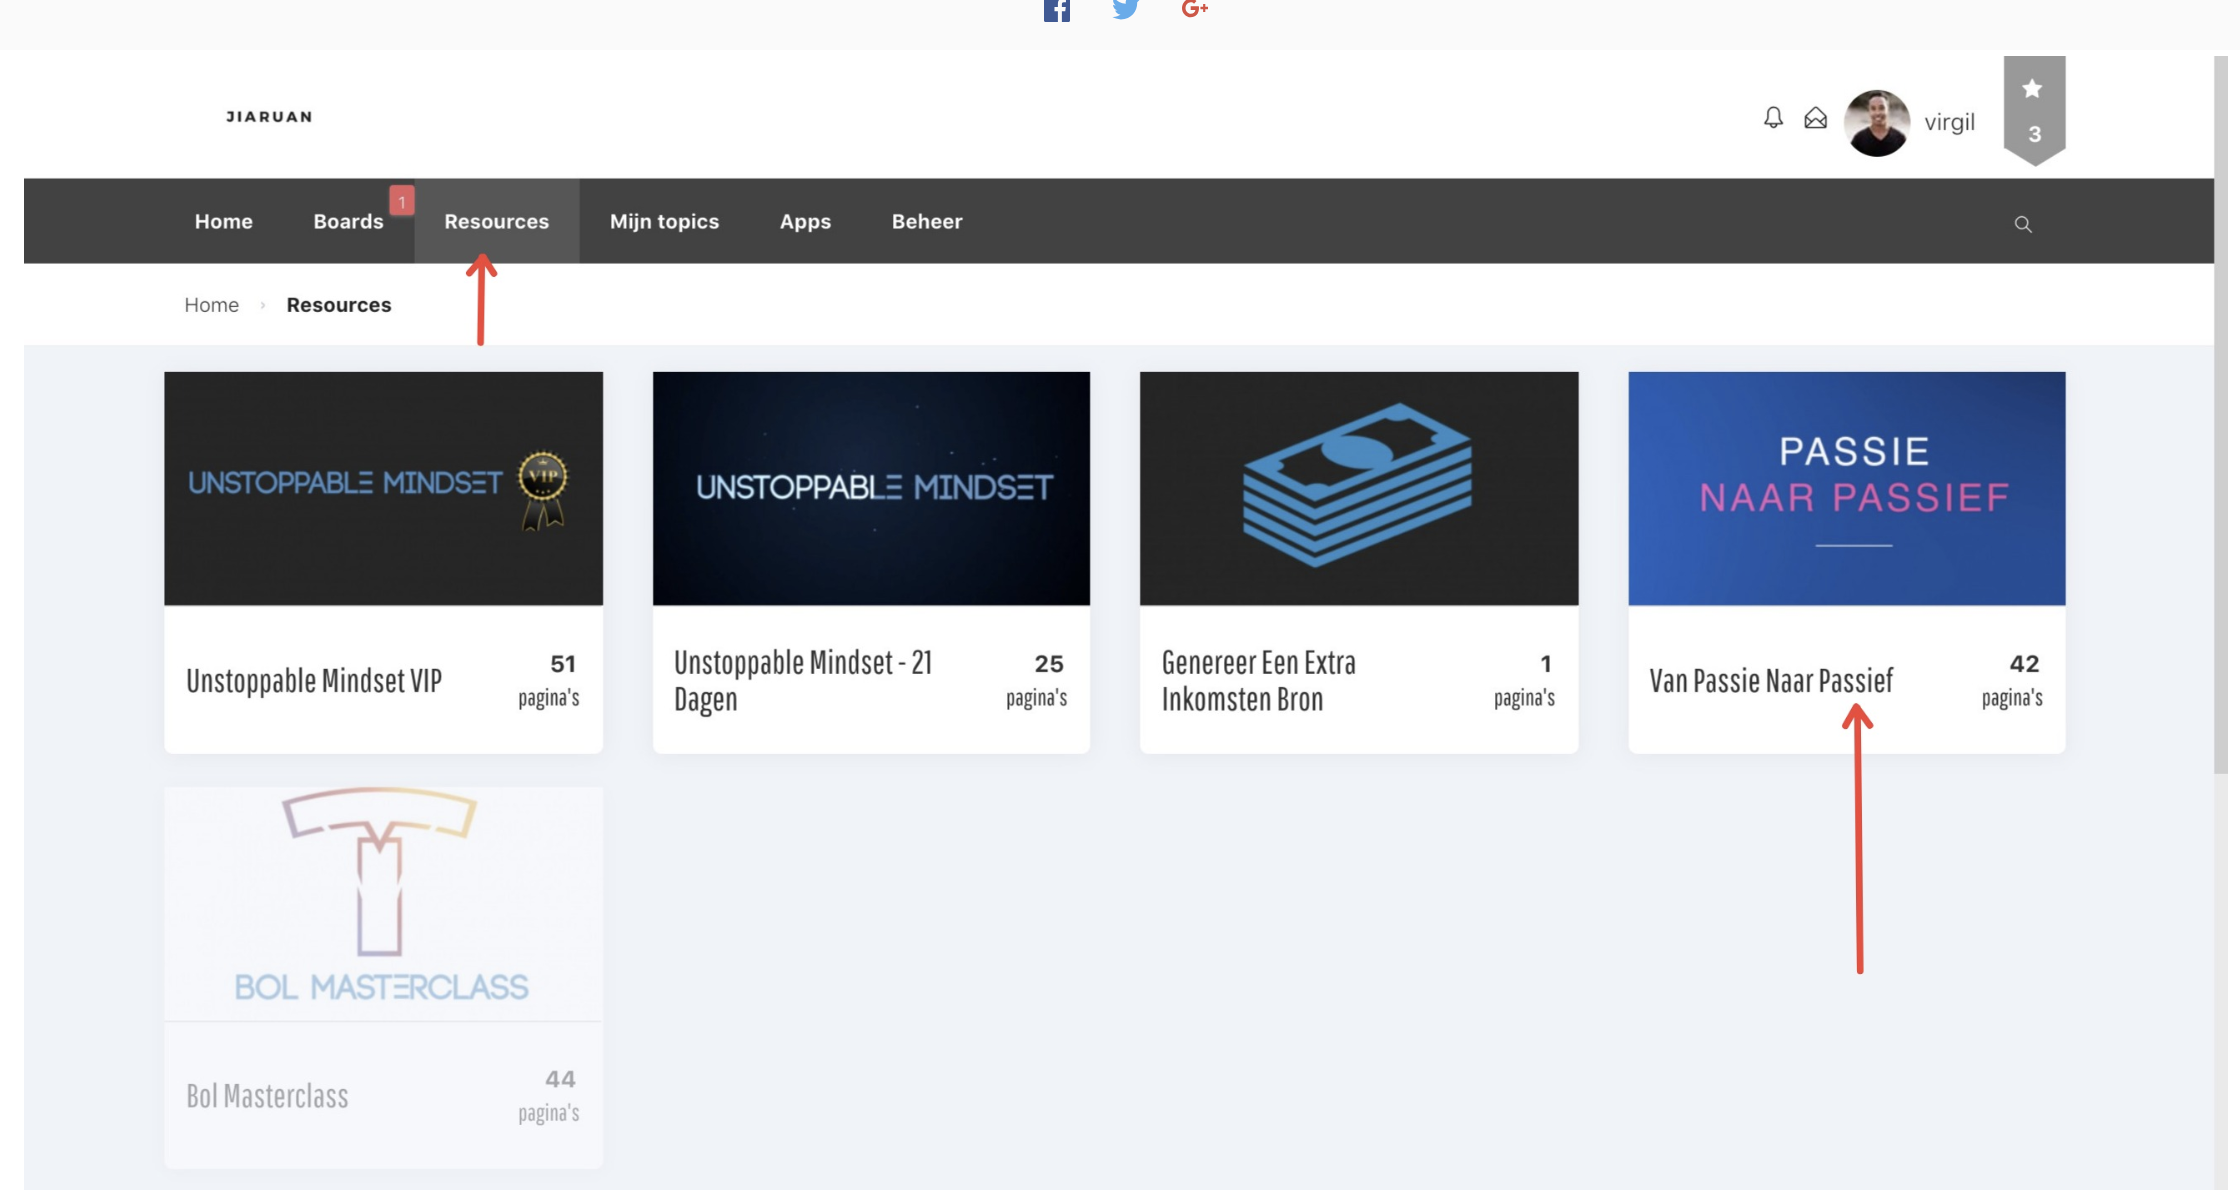
Task: Open Unstoppable Mindset VIP thumbnail
Action: point(383,488)
